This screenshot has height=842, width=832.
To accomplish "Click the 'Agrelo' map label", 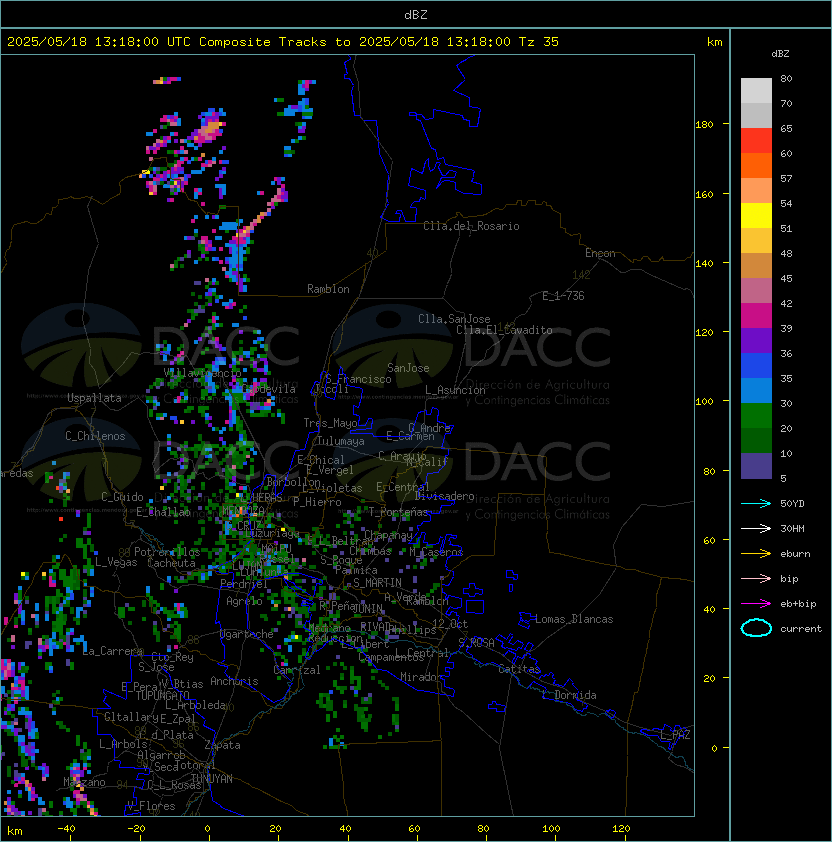I will 244,601.
